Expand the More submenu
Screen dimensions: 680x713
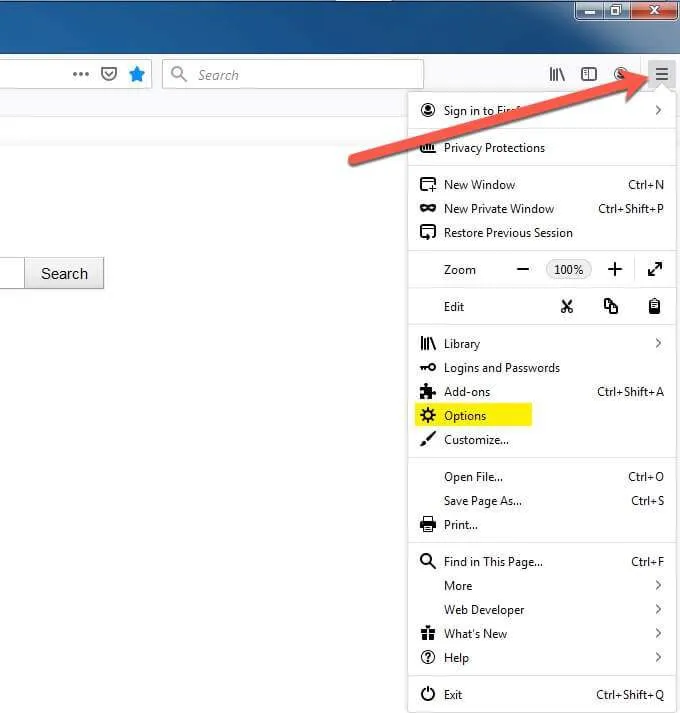pos(541,586)
